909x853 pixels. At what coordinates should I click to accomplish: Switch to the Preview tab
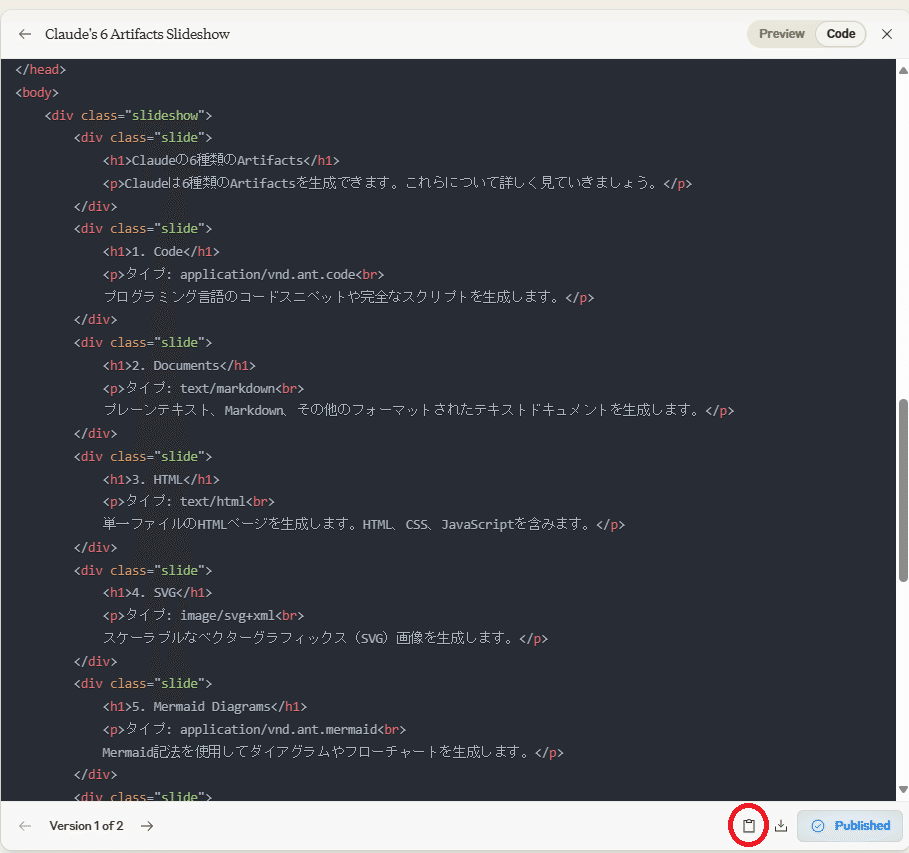781,34
